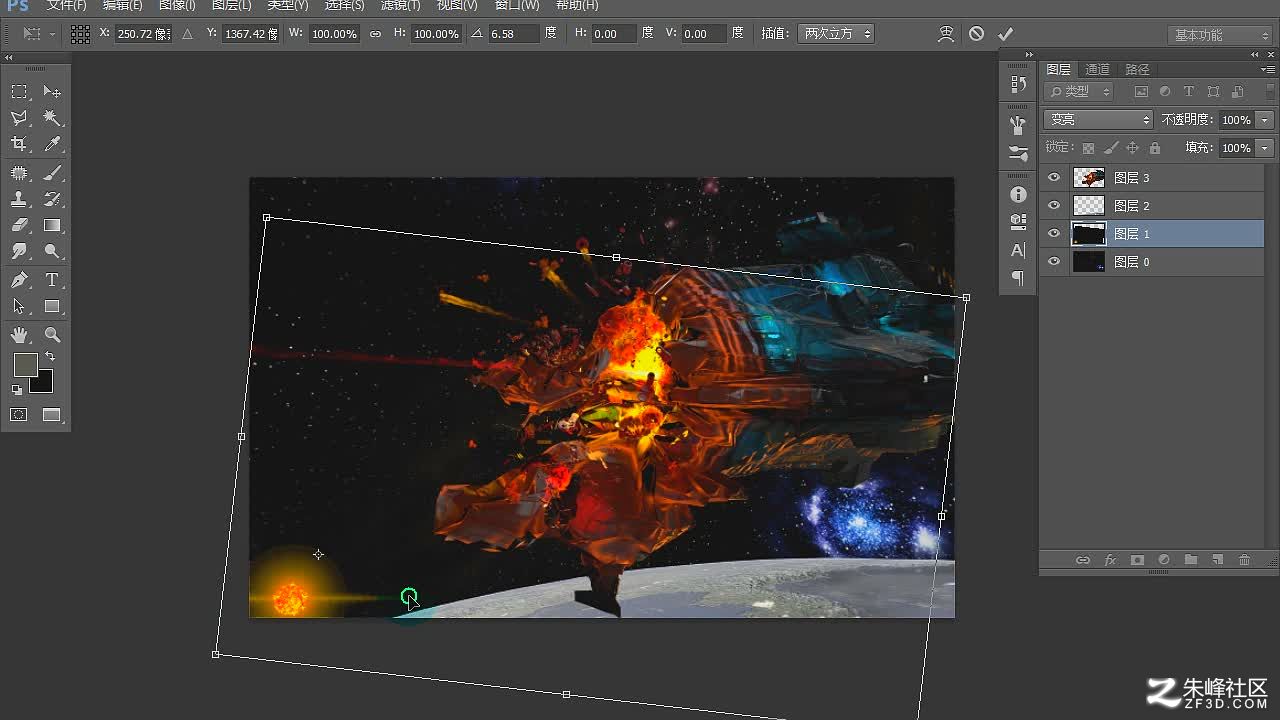
Task: Select the Pen tool
Action: coord(19,280)
